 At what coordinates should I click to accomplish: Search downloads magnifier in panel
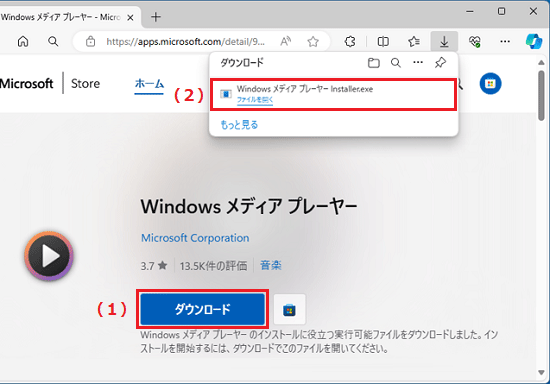pyautogui.click(x=396, y=63)
